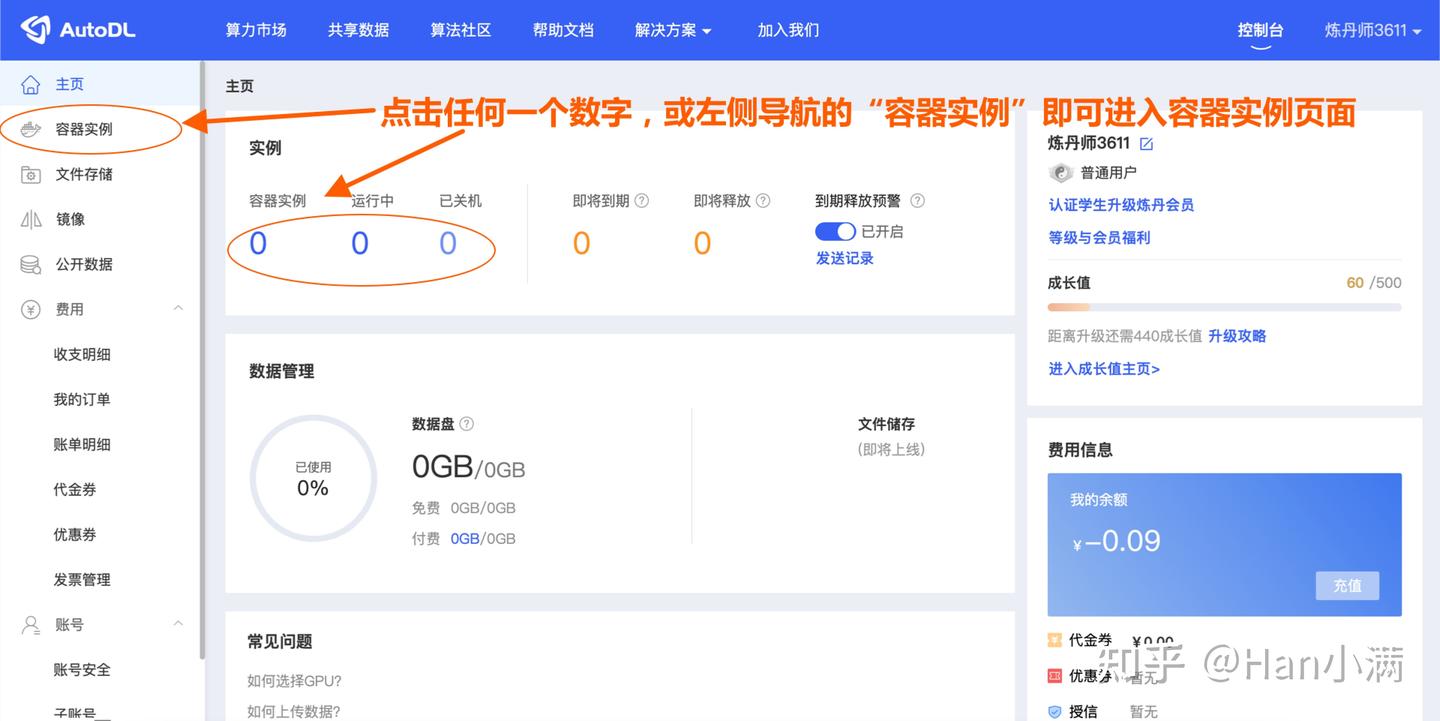Screen dimensions: 1440x721
Task: Click the 运行中 count number
Action: click(x=360, y=243)
